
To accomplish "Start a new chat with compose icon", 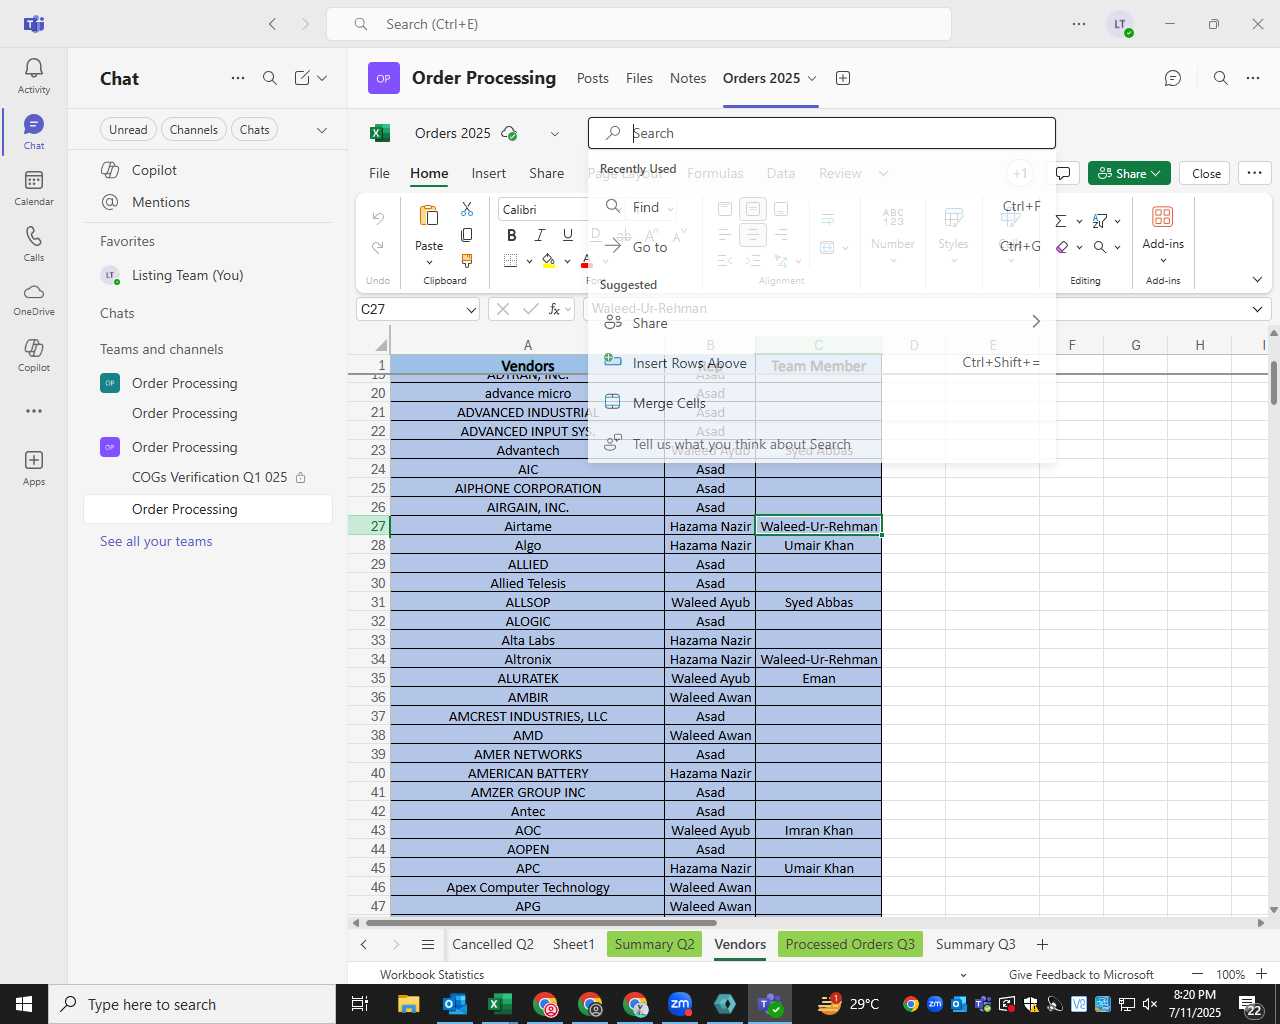I will 302,78.
